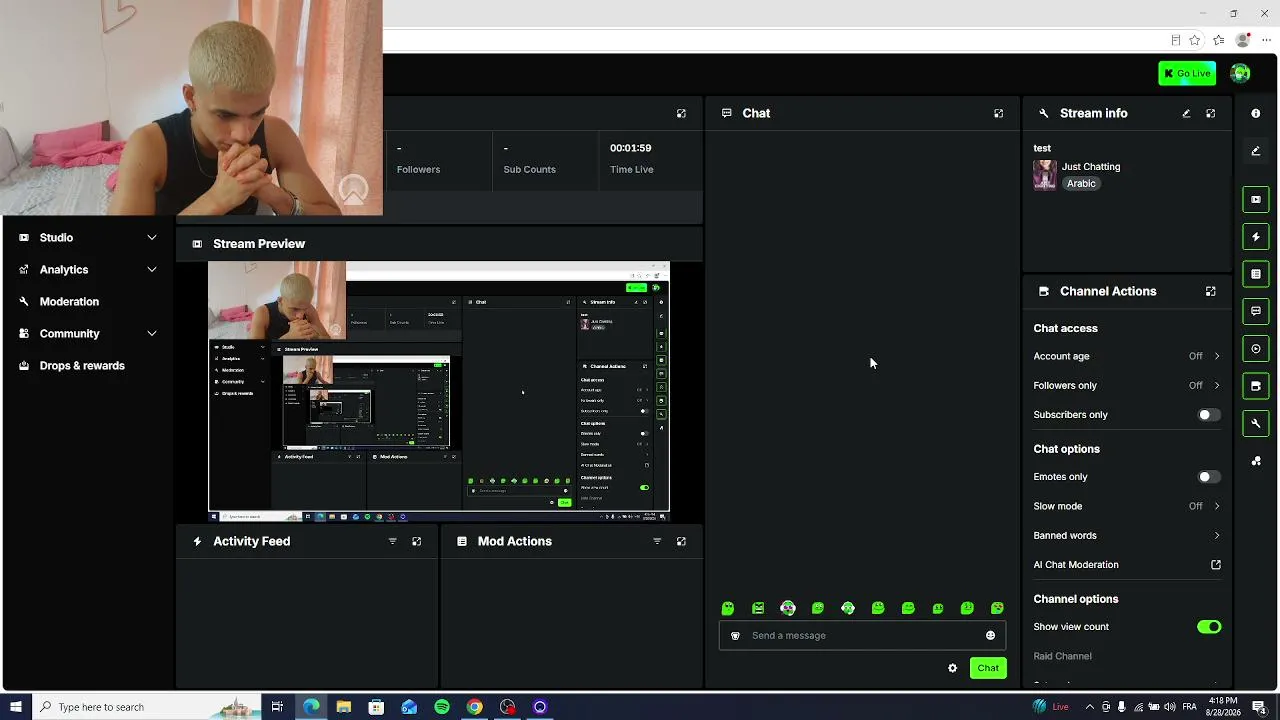The height and width of the screenshot is (720, 1280).
Task: Click the chat identity badge icon in message box
Action: point(735,635)
